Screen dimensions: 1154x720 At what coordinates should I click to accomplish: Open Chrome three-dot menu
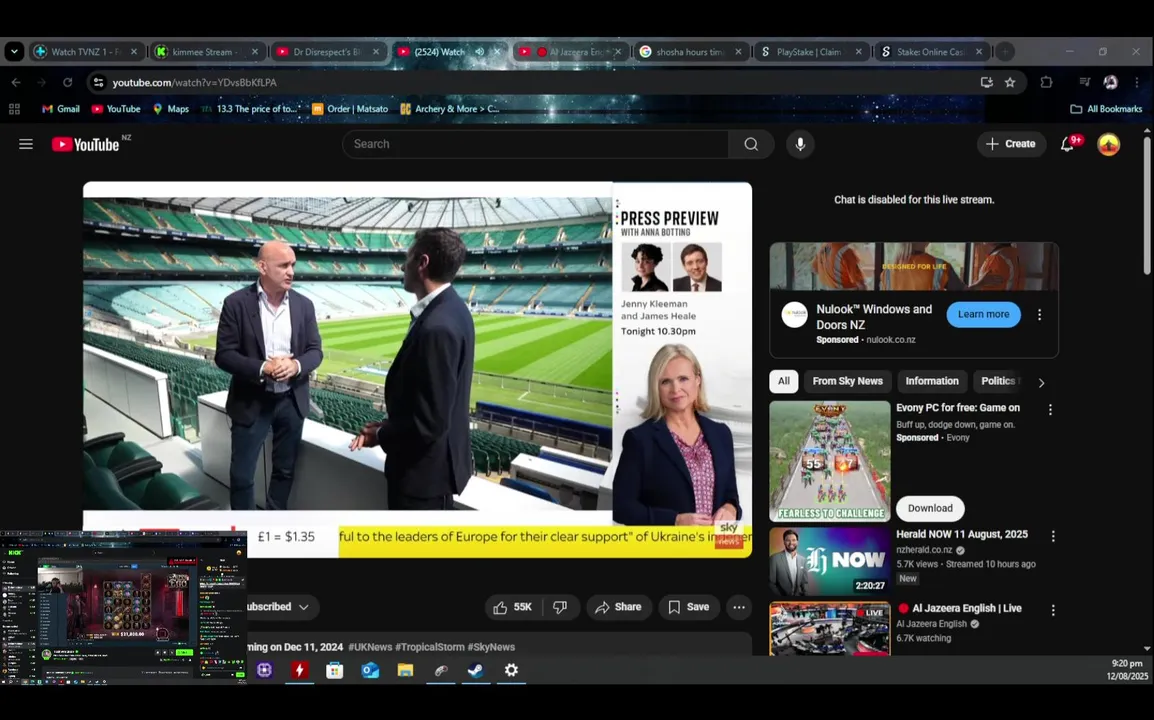[1136, 82]
